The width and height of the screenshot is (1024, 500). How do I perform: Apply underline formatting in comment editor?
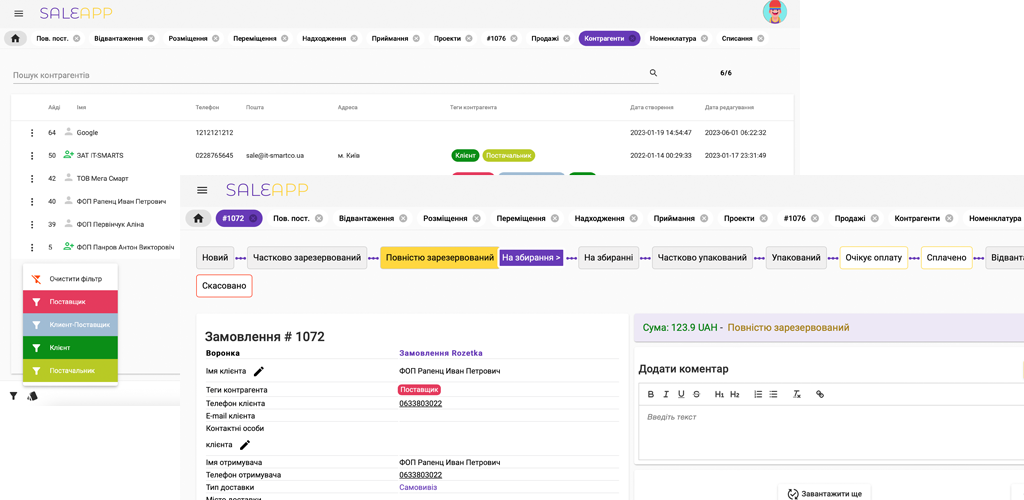(x=681, y=394)
